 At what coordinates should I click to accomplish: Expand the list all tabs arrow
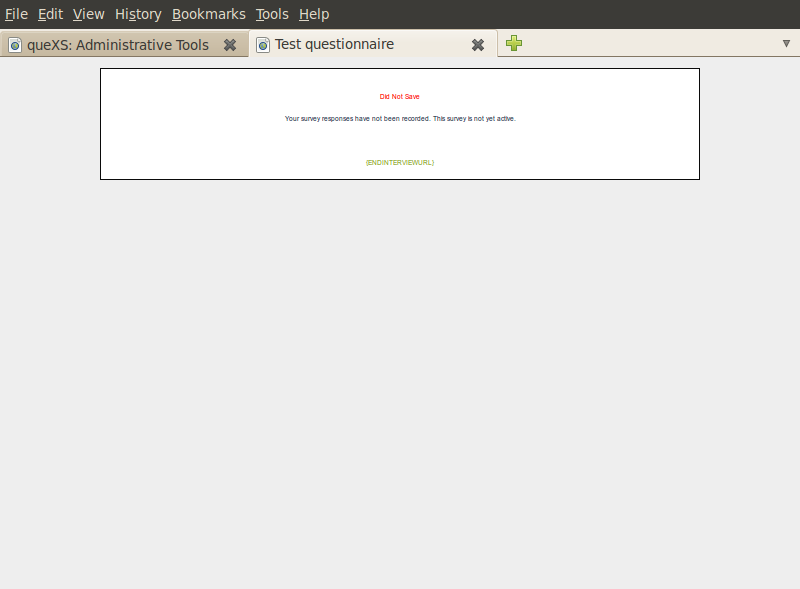coord(786,44)
